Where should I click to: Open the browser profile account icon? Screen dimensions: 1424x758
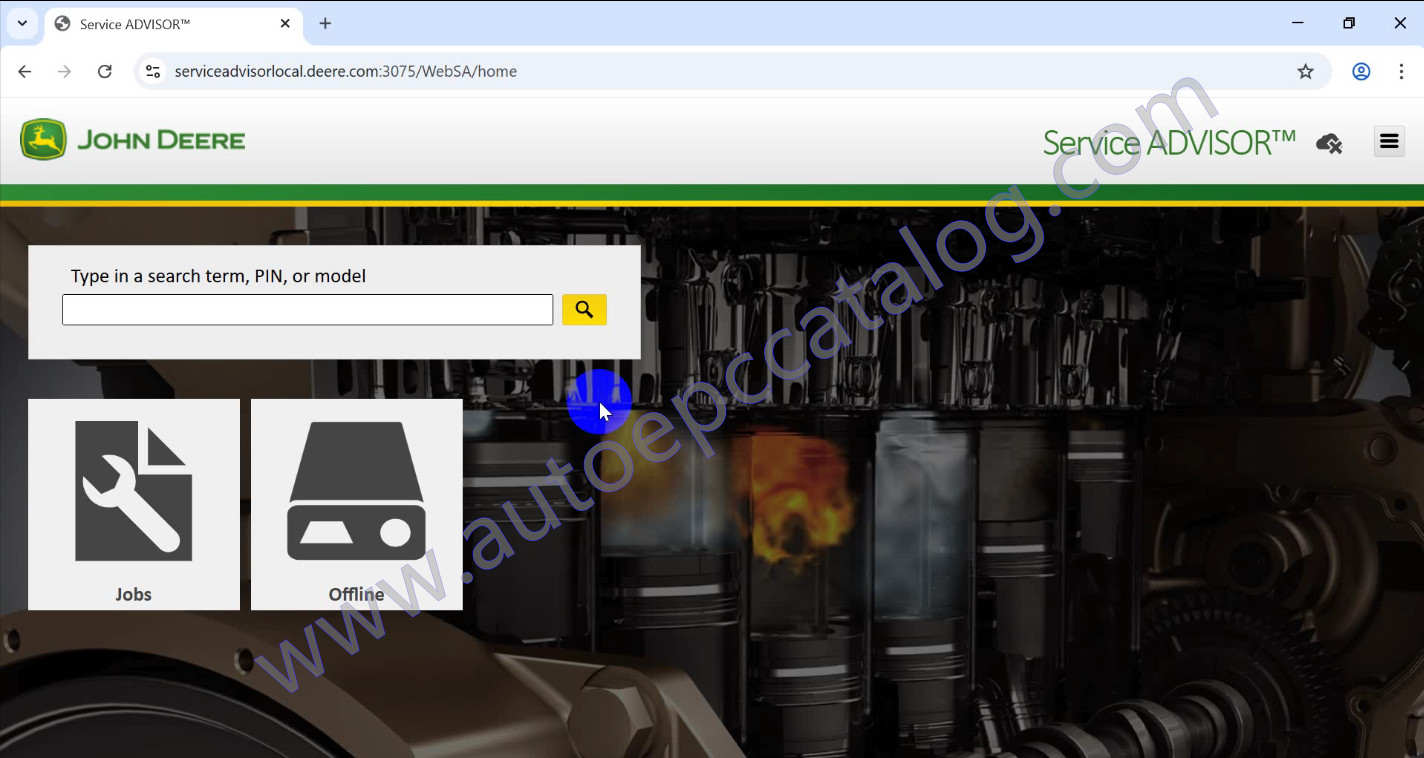coord(1361,71)
